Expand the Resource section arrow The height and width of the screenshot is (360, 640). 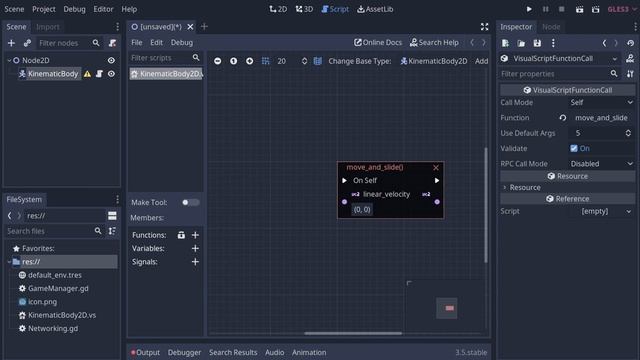coord(505,188)
